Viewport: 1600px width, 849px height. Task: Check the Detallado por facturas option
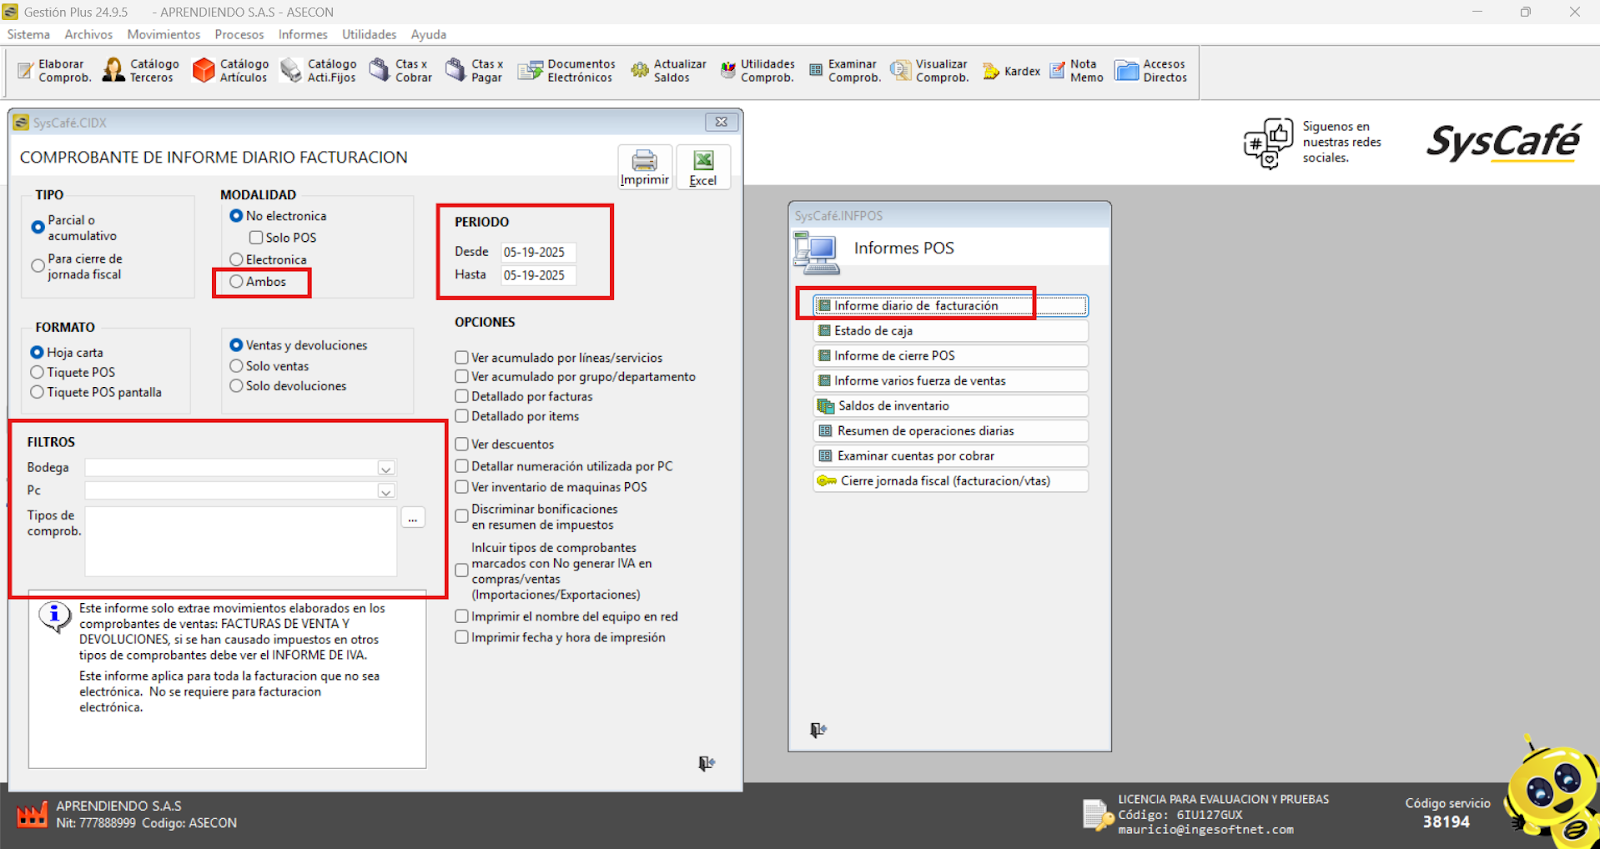(462, 397)
